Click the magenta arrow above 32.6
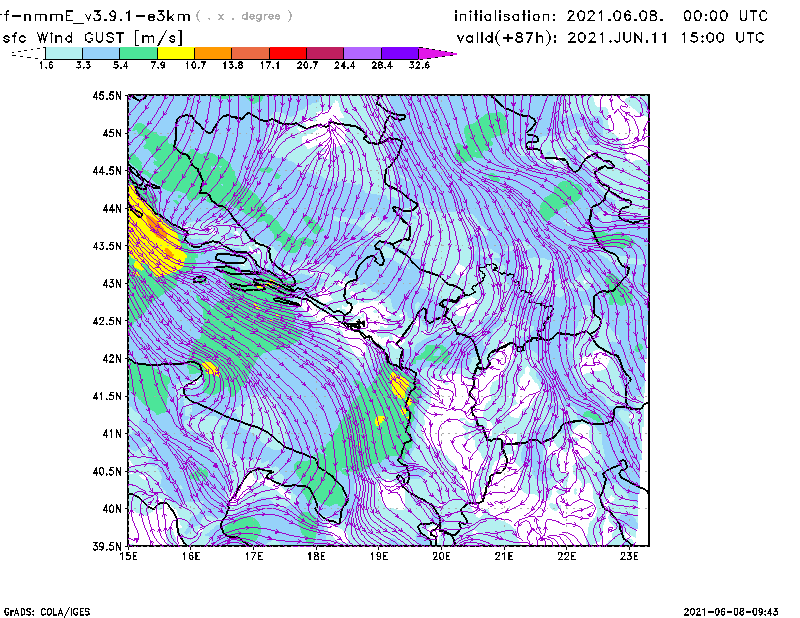Screen dimensions: 800x618 437,53
